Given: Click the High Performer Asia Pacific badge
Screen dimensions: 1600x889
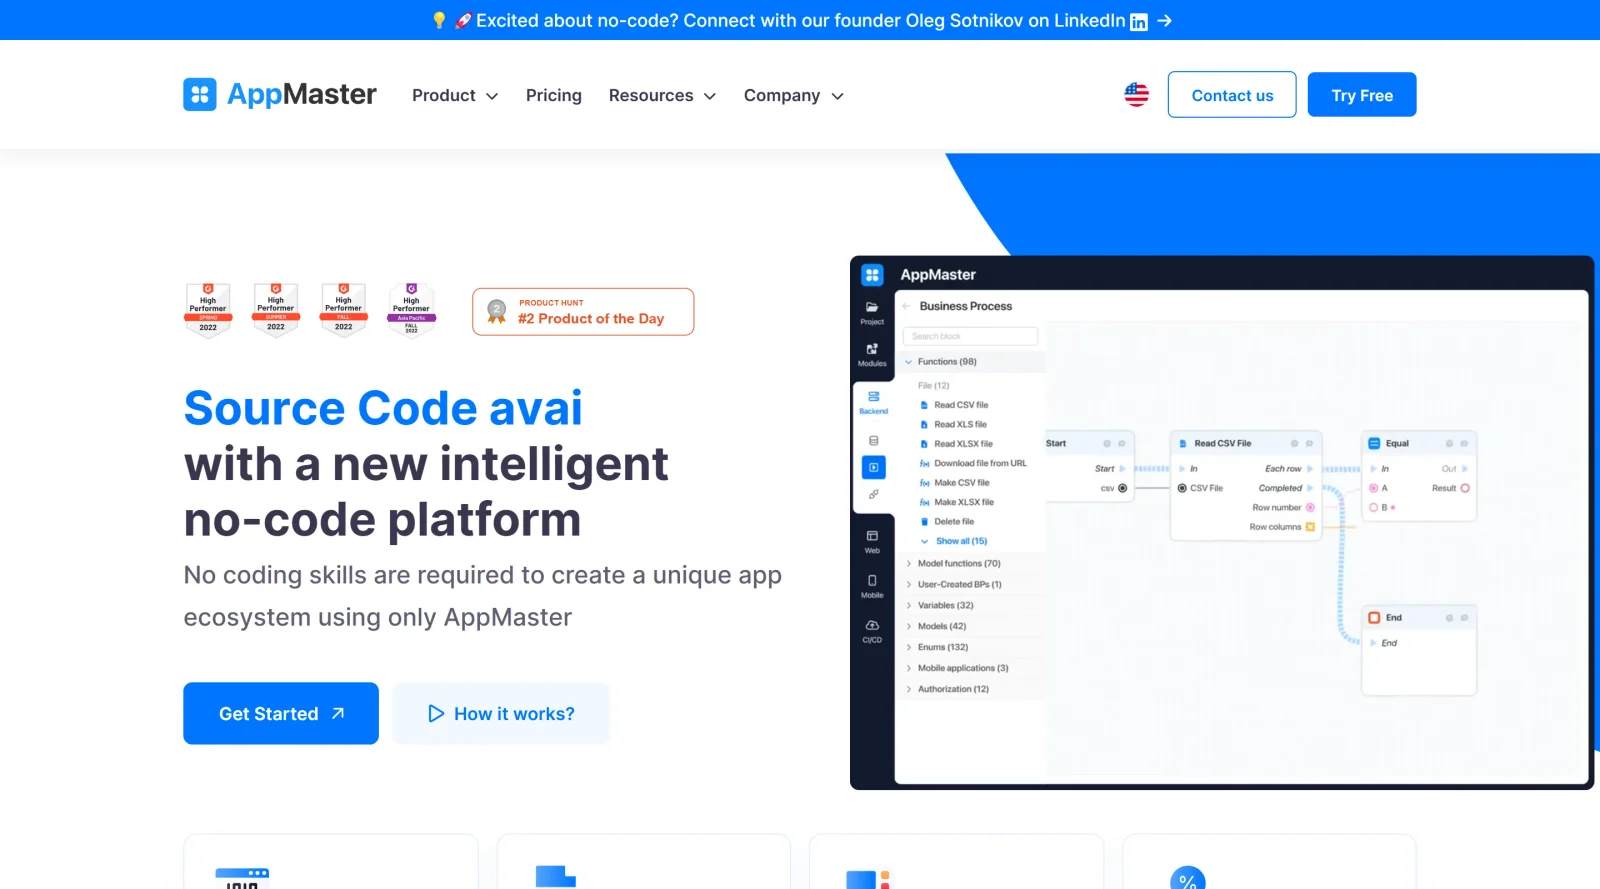Looking at the screenshot, I should pos(411,311).
